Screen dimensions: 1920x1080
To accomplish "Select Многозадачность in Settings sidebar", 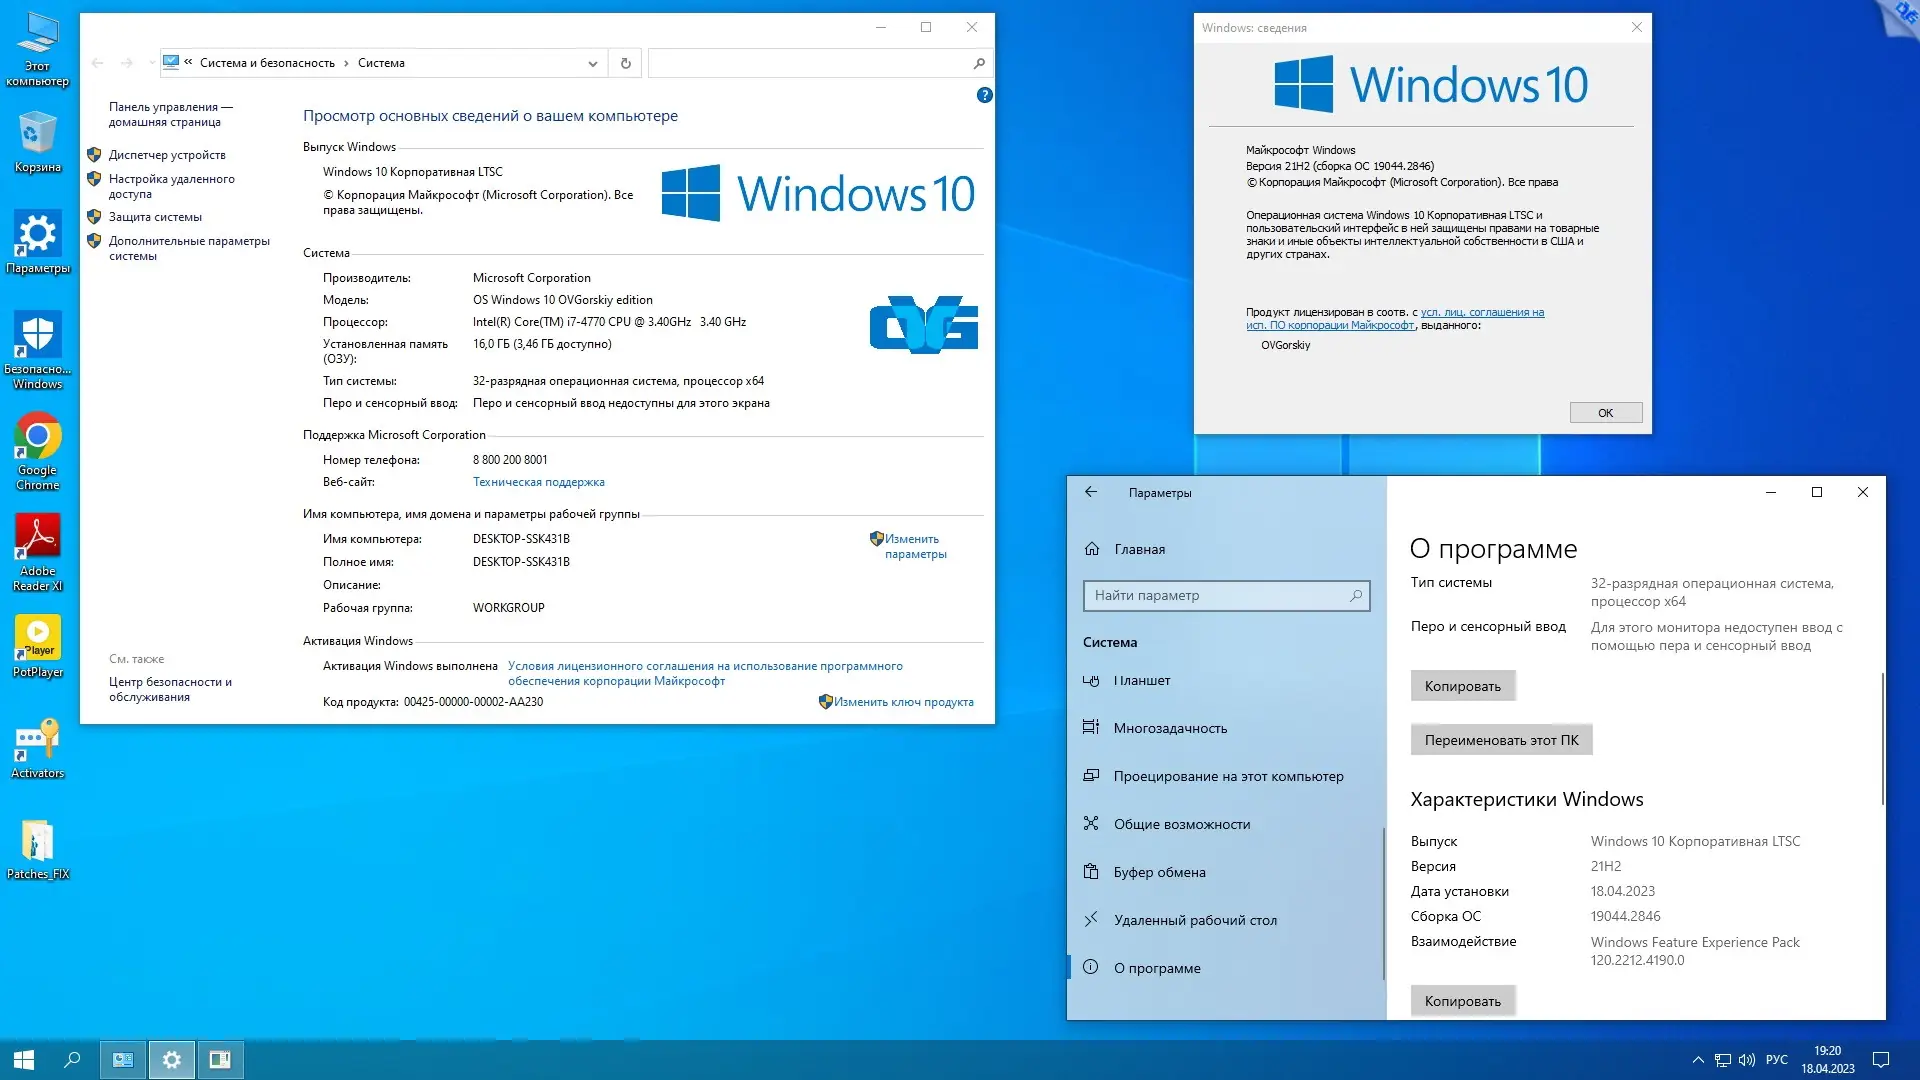I will click(1170, 727).
